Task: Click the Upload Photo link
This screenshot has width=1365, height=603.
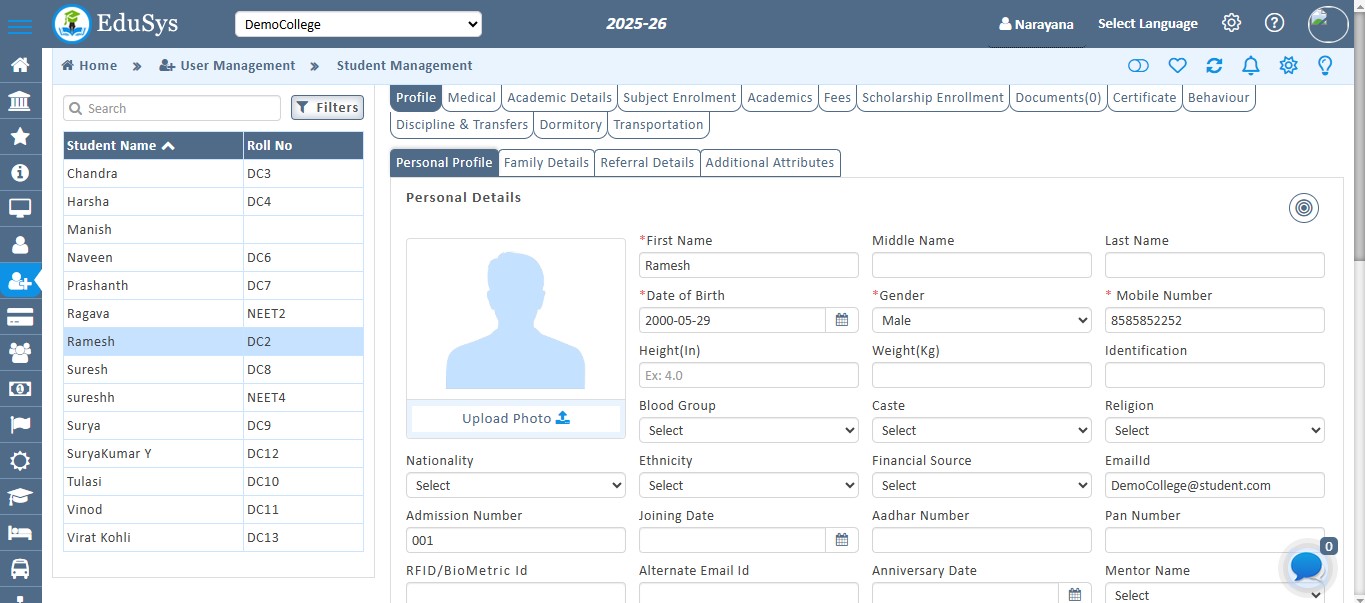Action: 515,418
